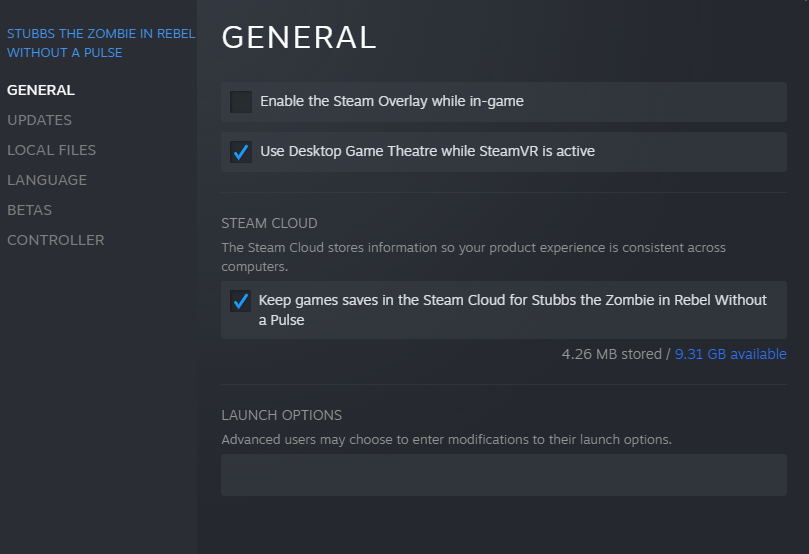Click the 'Advanced users may choose' description text
Image resolution: width=809 pixels, height=554 pixels.
[x=446, y=439]
